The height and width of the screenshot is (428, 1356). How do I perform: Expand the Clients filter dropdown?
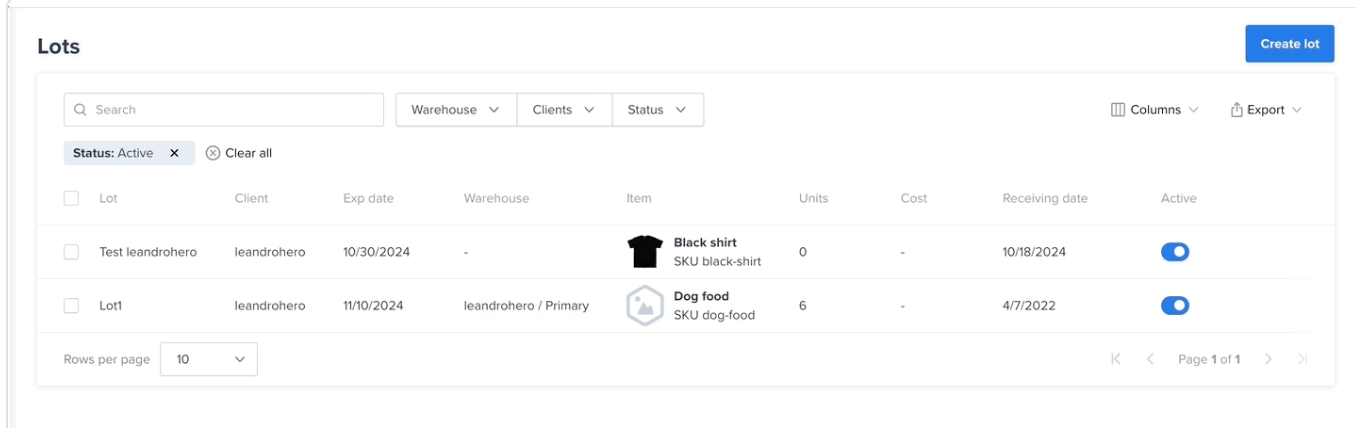pos(564,110)
